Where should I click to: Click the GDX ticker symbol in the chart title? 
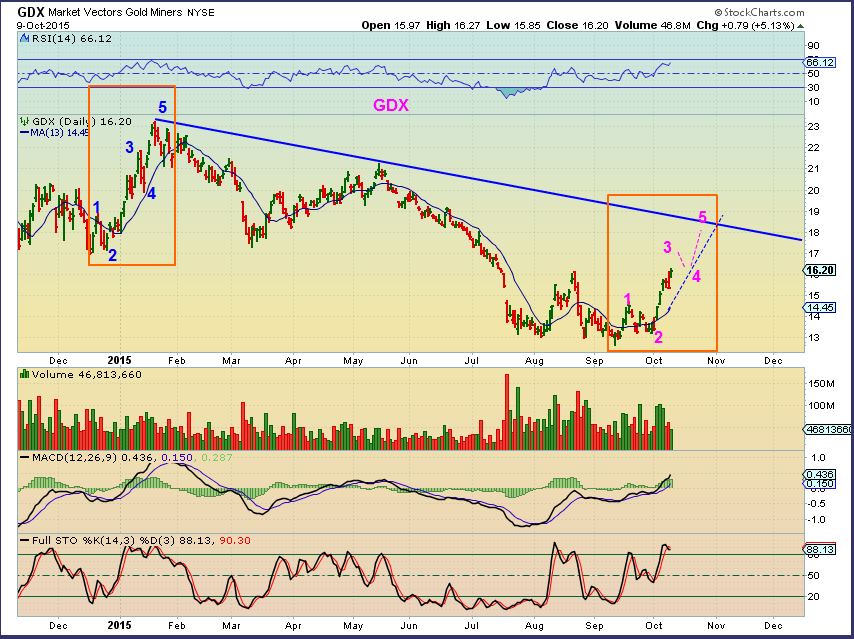coord(30,11)
